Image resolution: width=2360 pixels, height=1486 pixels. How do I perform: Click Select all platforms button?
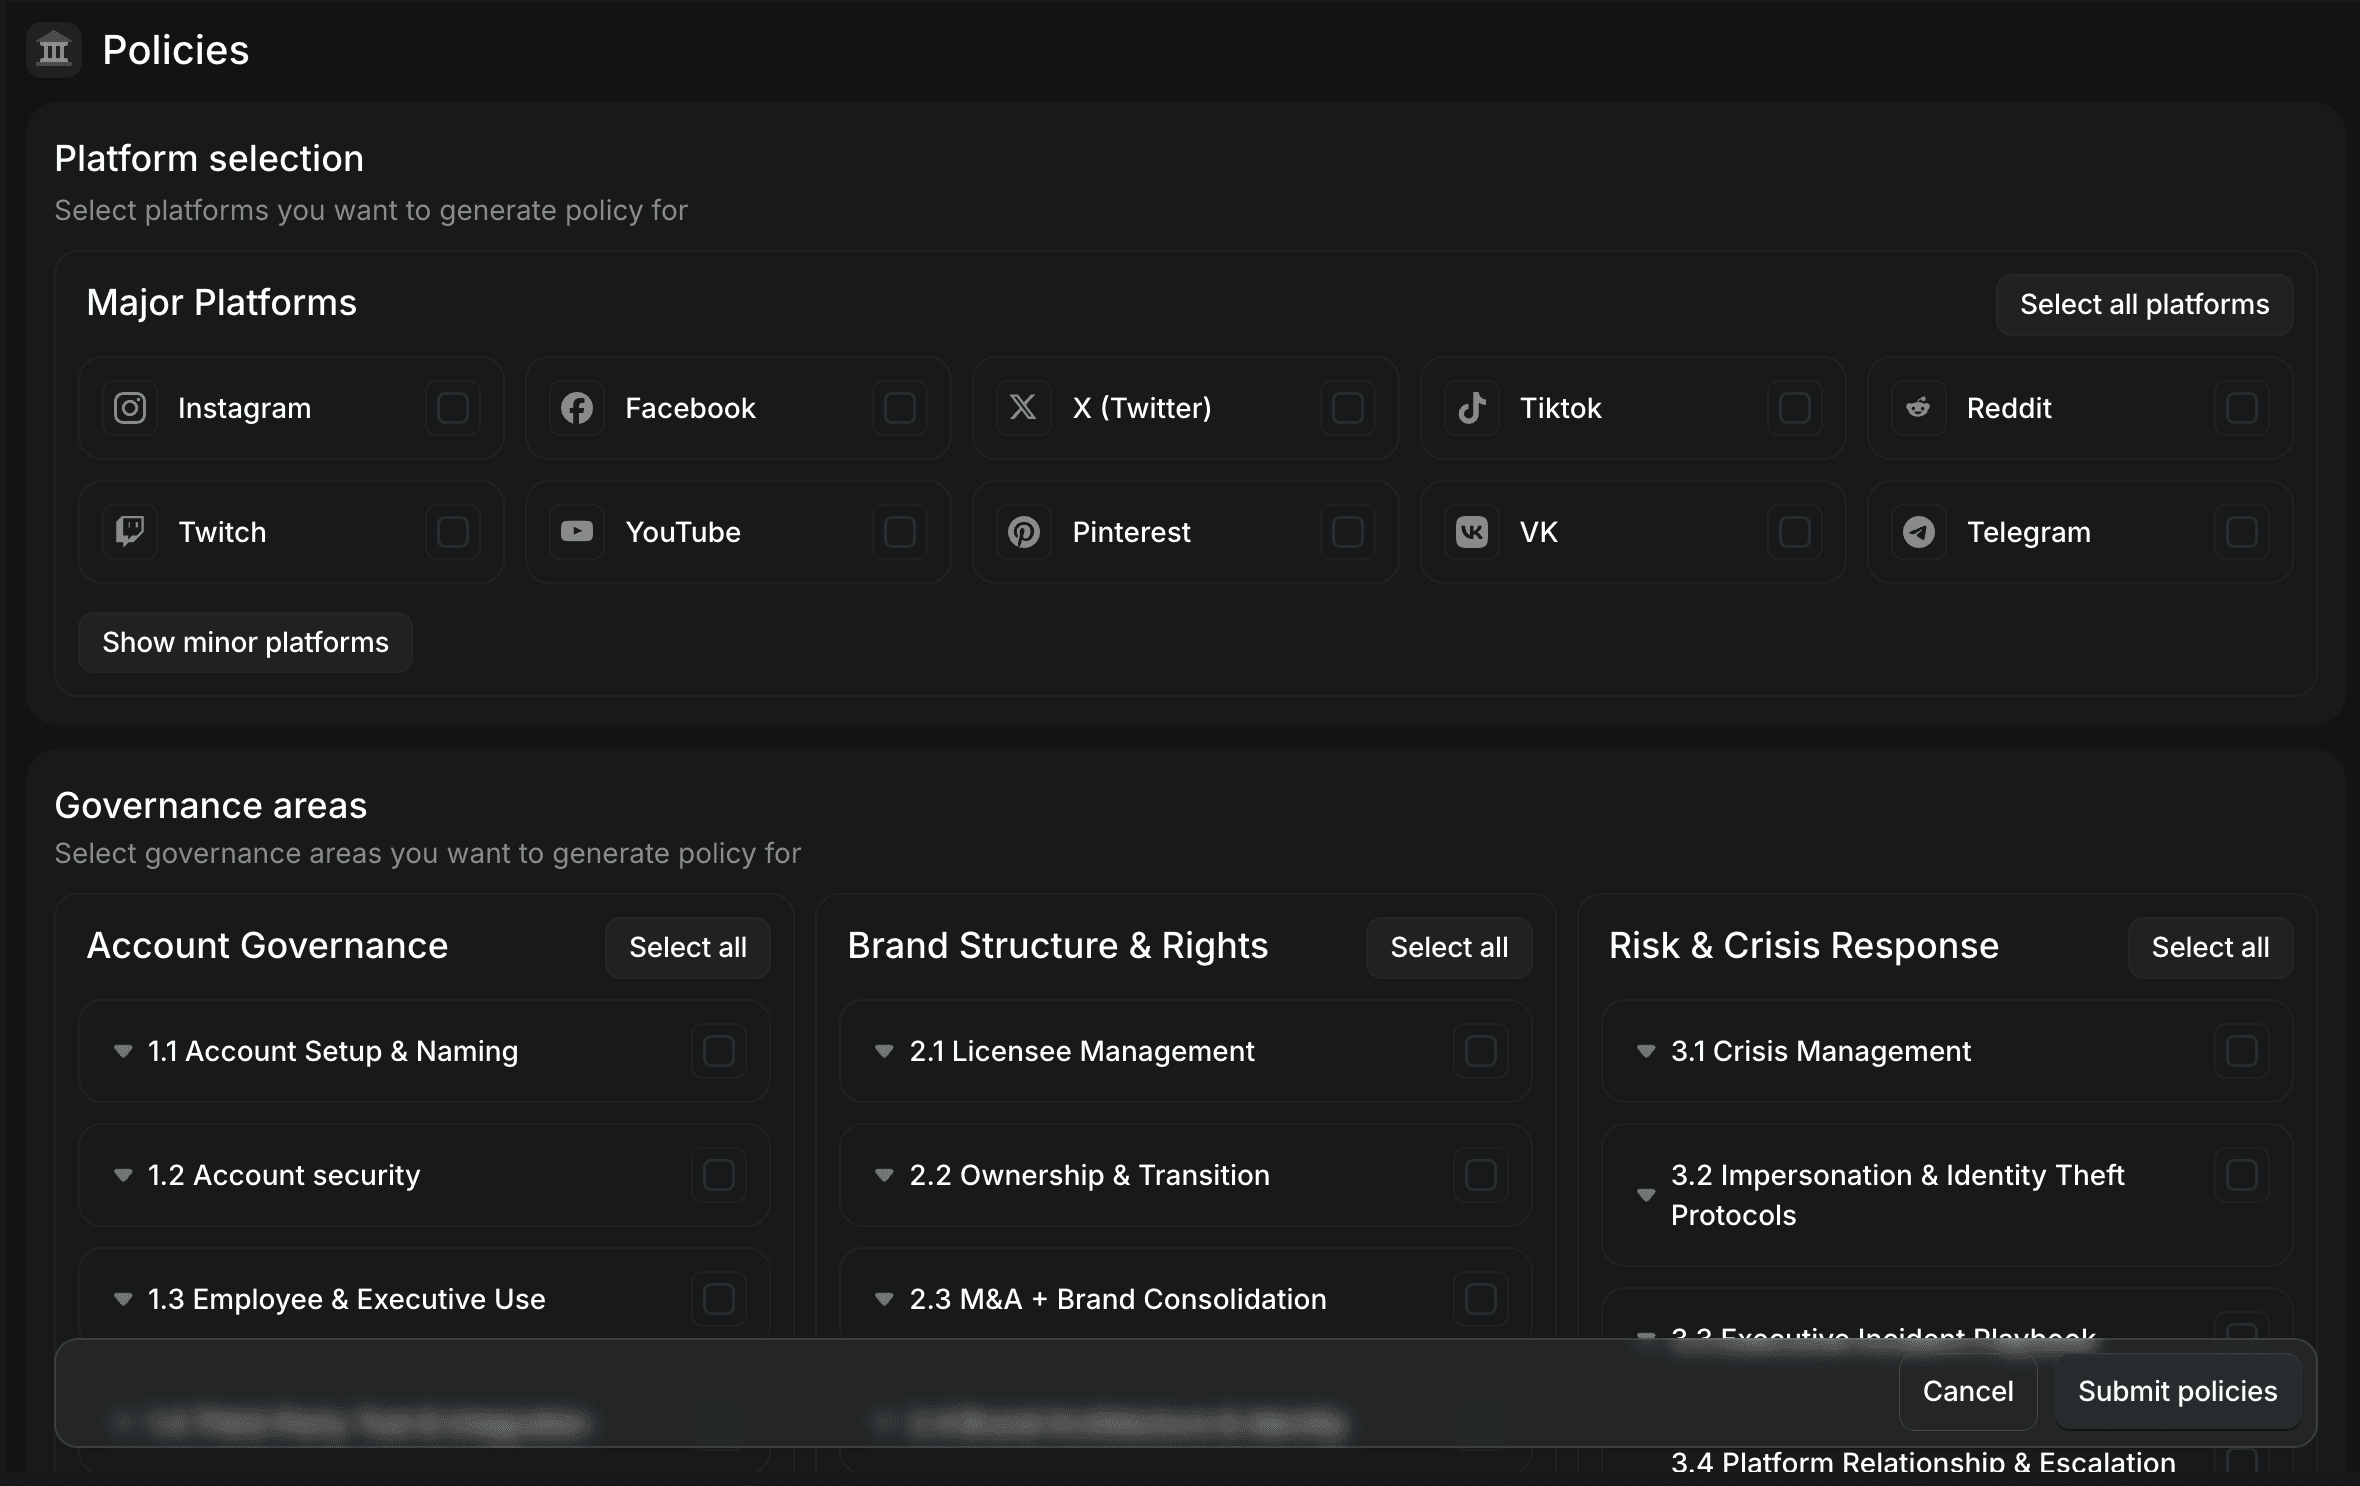click(2144, 304)
